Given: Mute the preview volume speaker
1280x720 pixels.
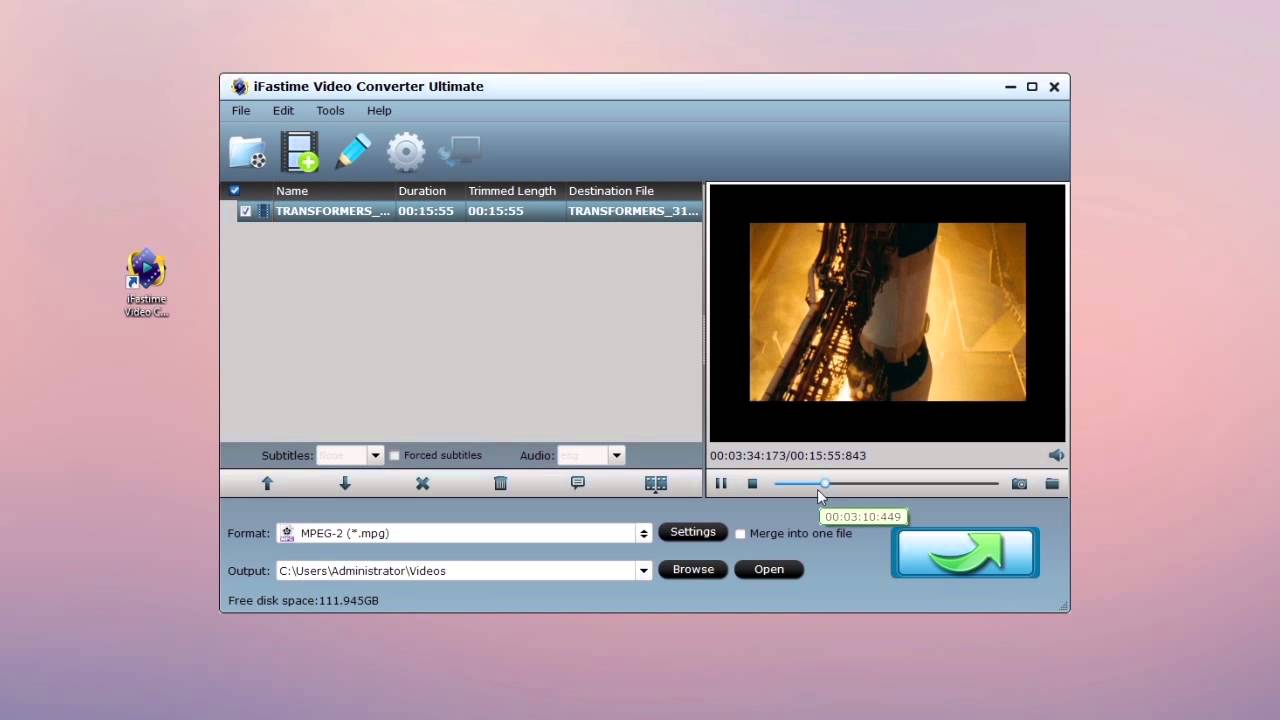Looking at the screenshot, I should coord(1056,455).
